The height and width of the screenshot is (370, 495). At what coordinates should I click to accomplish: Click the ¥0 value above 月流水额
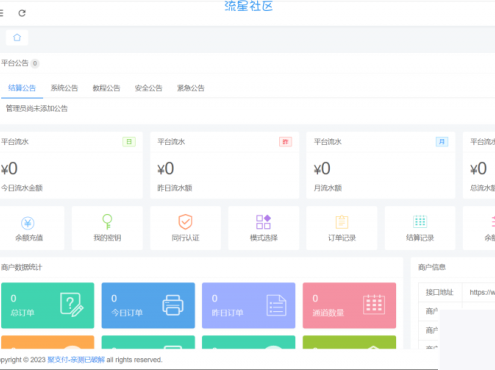click(x=322, y=169)
